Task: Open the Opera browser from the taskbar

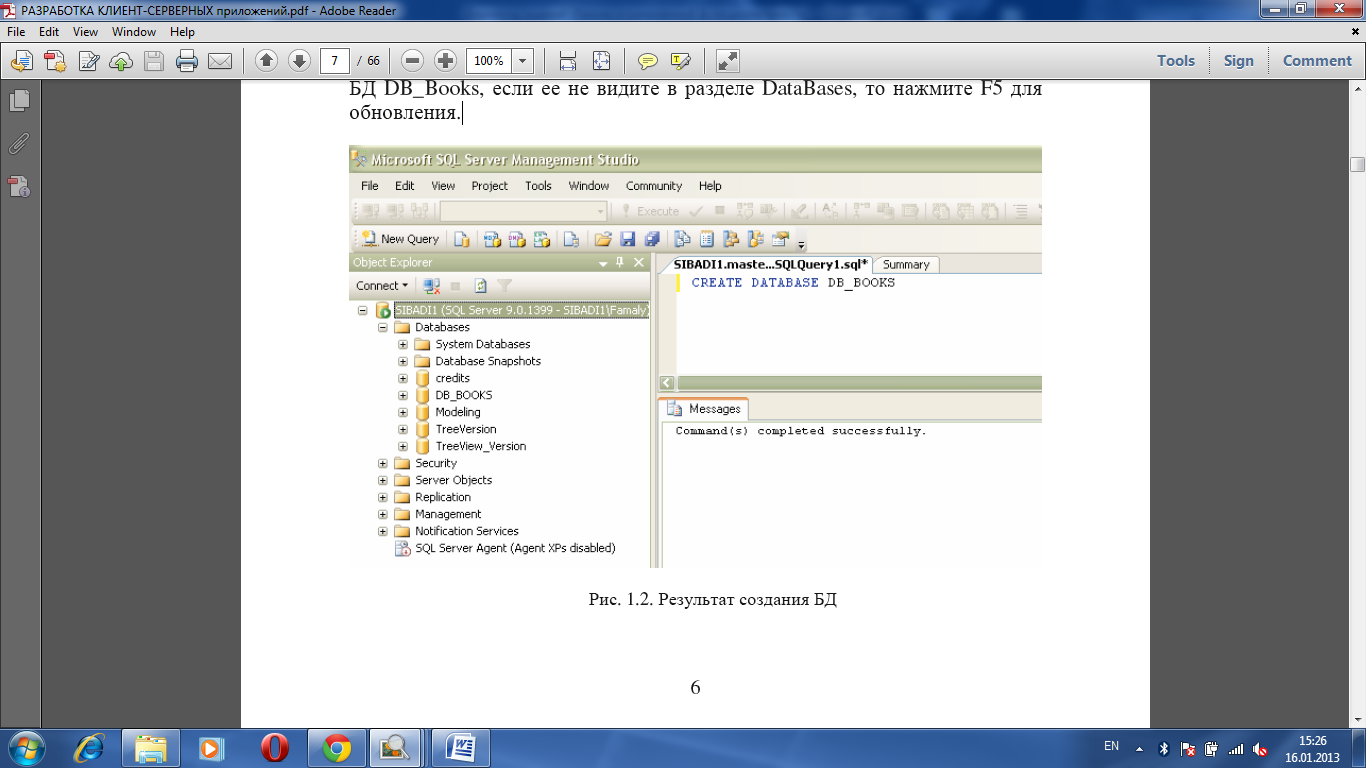Action: (x=274, y=747)
